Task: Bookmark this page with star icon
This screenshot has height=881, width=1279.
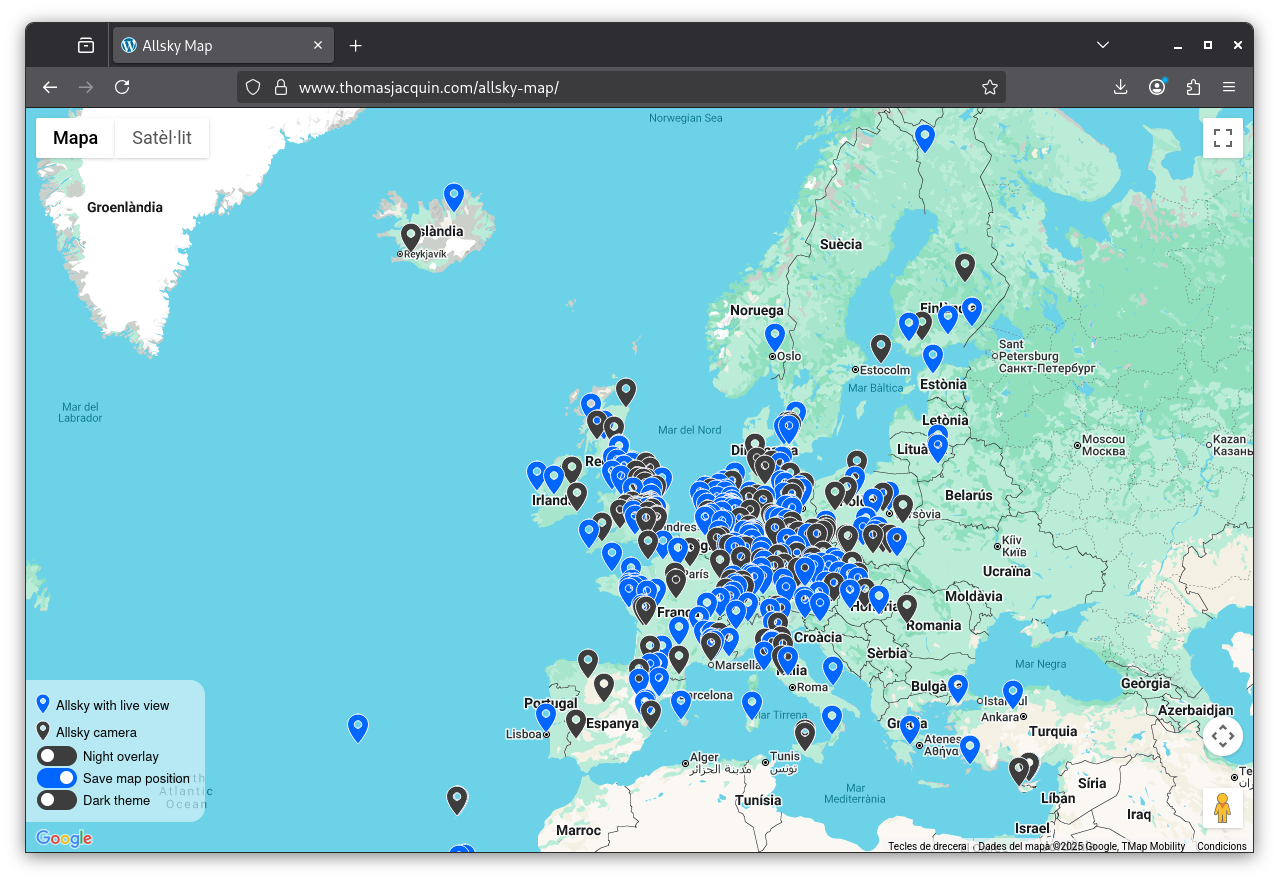Action: pos(989,87)
